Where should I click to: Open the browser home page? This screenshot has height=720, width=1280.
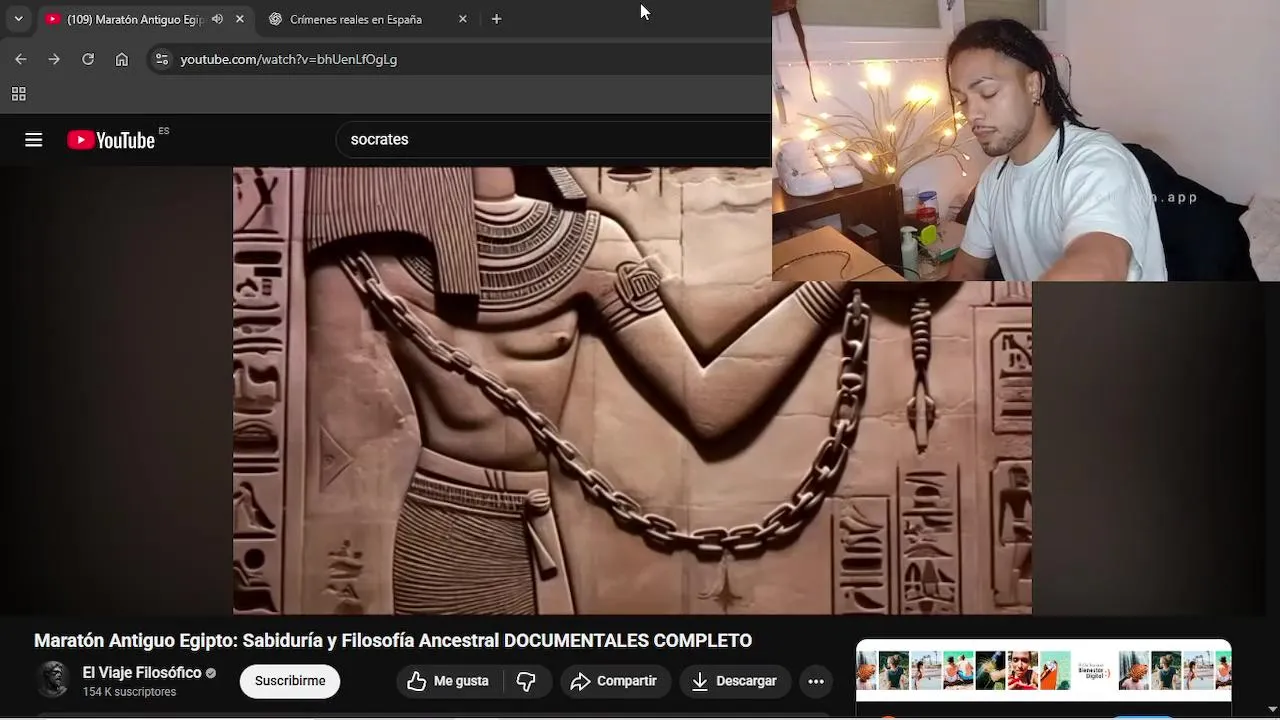click(122, 59)
